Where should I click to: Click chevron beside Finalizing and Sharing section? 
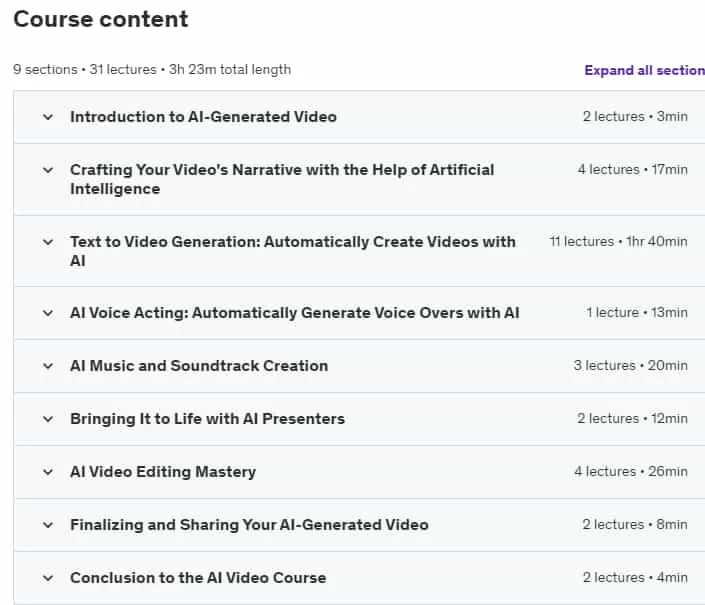click(x=48, y=525)
